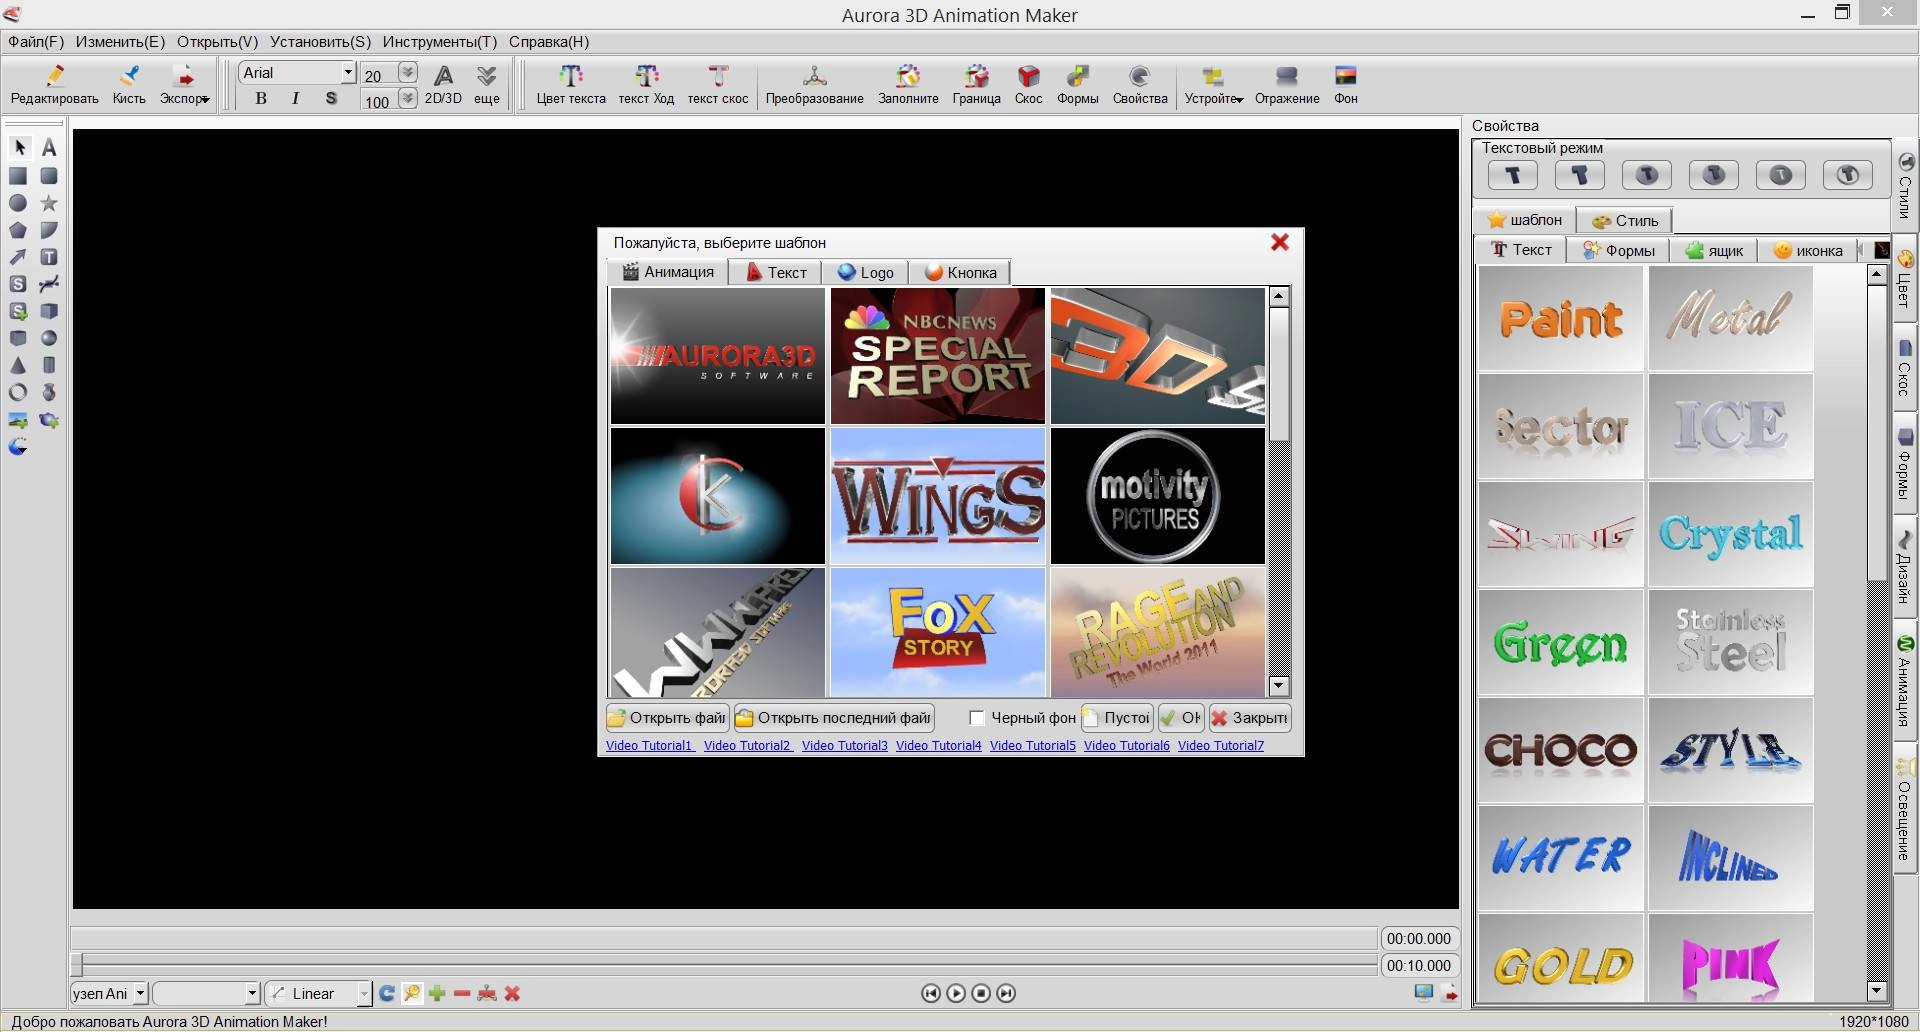Open the Цвет текста text color tool
1920x1032 pixels.
click(x=571, y=84)
